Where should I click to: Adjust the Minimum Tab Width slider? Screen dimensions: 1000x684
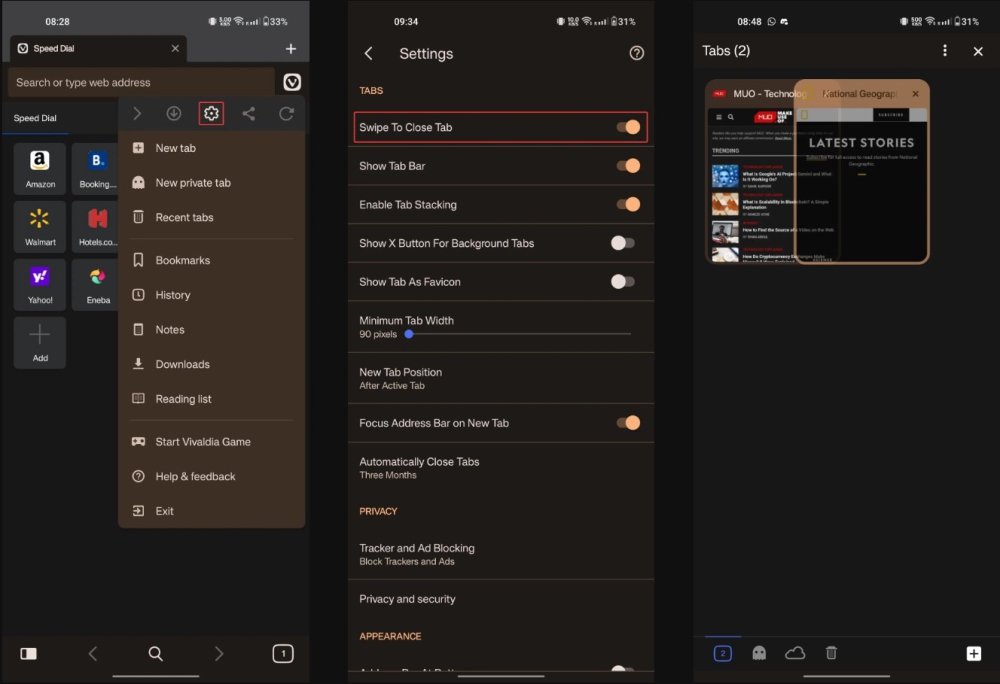pyautogui.click(x=409, y=334)
